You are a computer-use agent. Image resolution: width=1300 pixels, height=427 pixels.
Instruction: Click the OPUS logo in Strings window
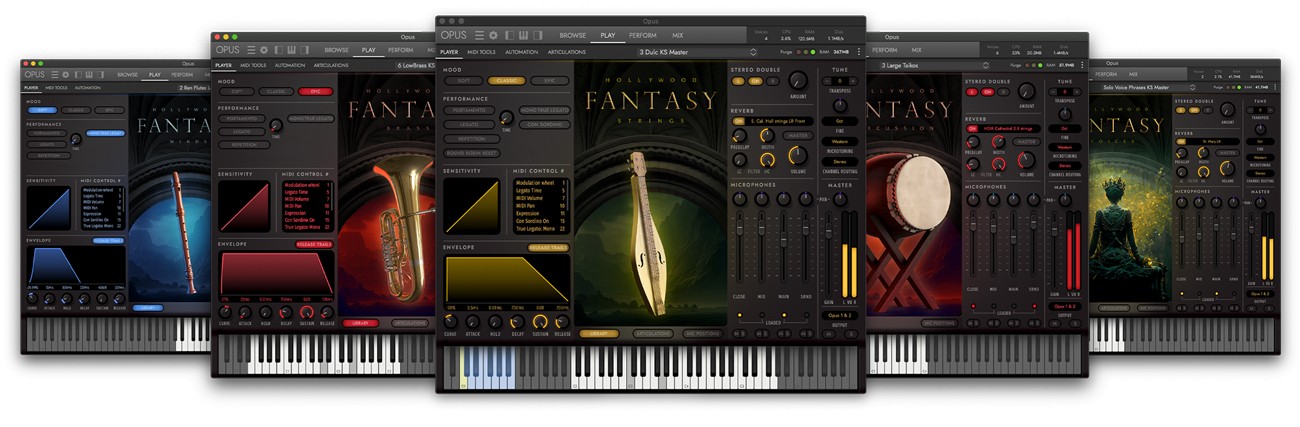[454, 35]
